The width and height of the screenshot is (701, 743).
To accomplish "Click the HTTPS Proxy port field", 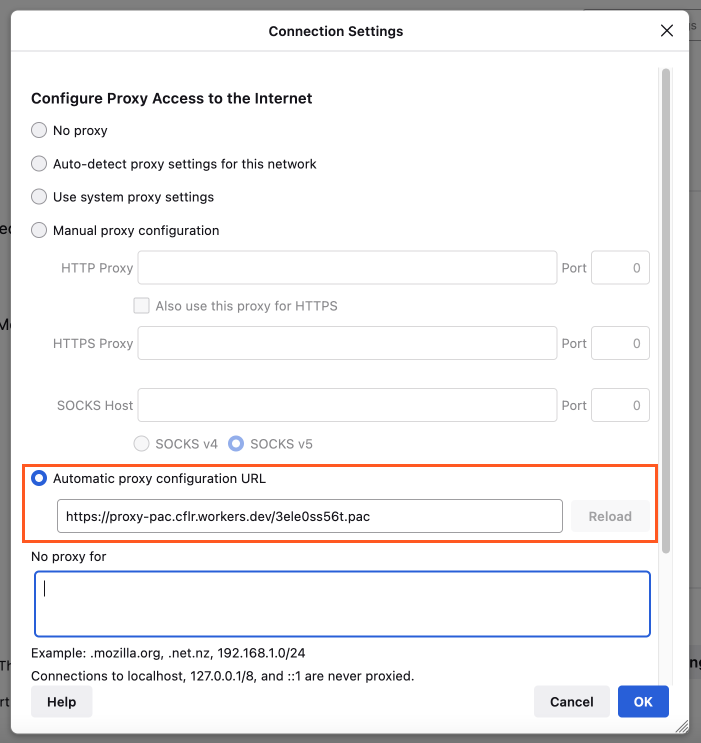I will 620,343.
